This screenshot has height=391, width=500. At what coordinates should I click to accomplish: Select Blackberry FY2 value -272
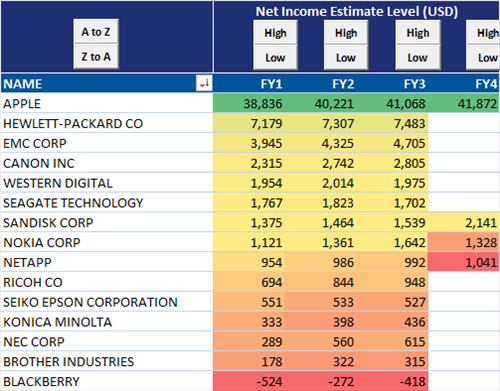(320, 381)
